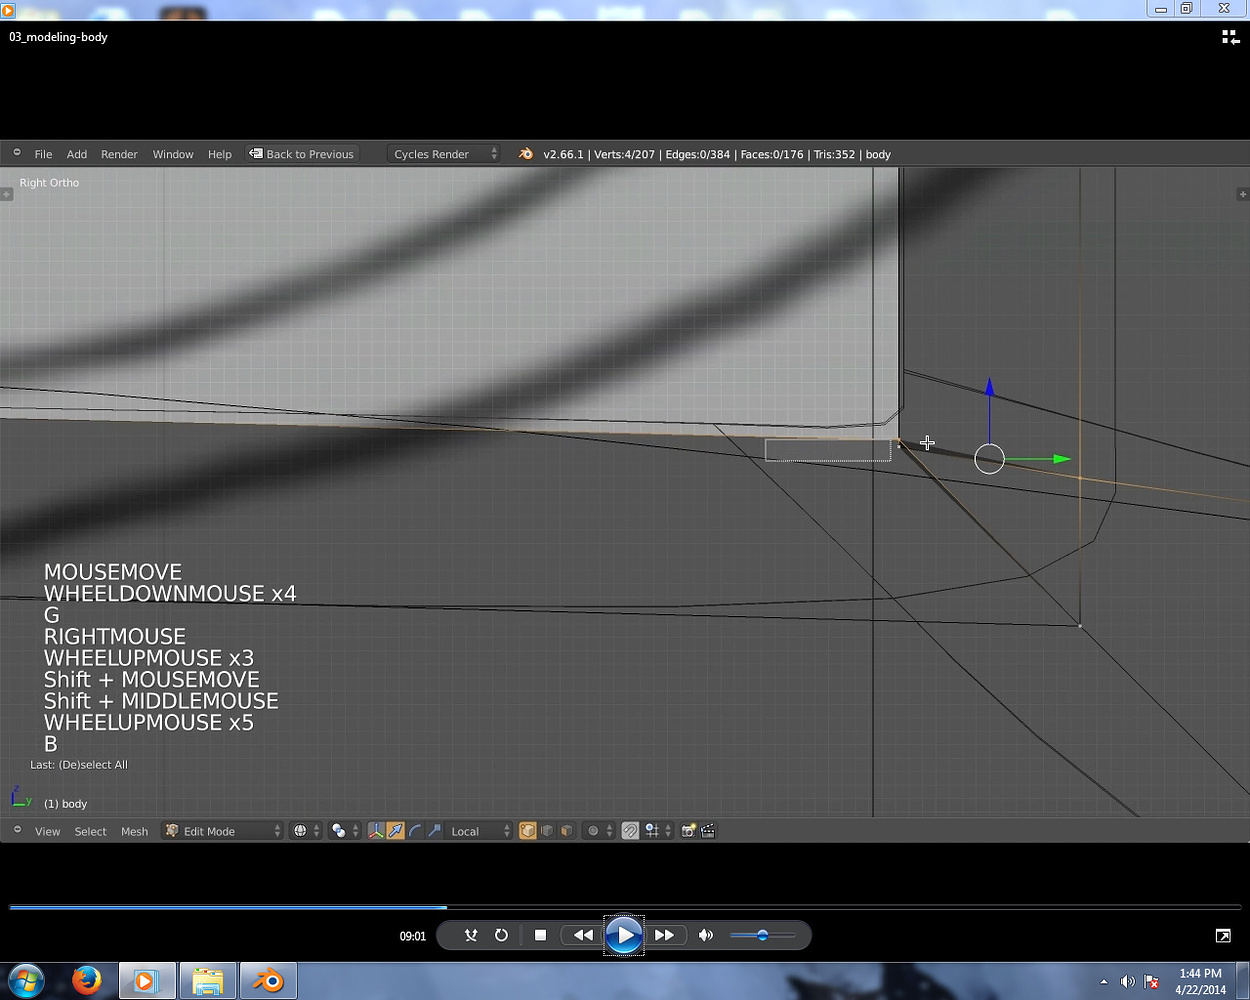Click the Last: (De)select All text
The image size is (1250, 1000).
tap(79, 765)
